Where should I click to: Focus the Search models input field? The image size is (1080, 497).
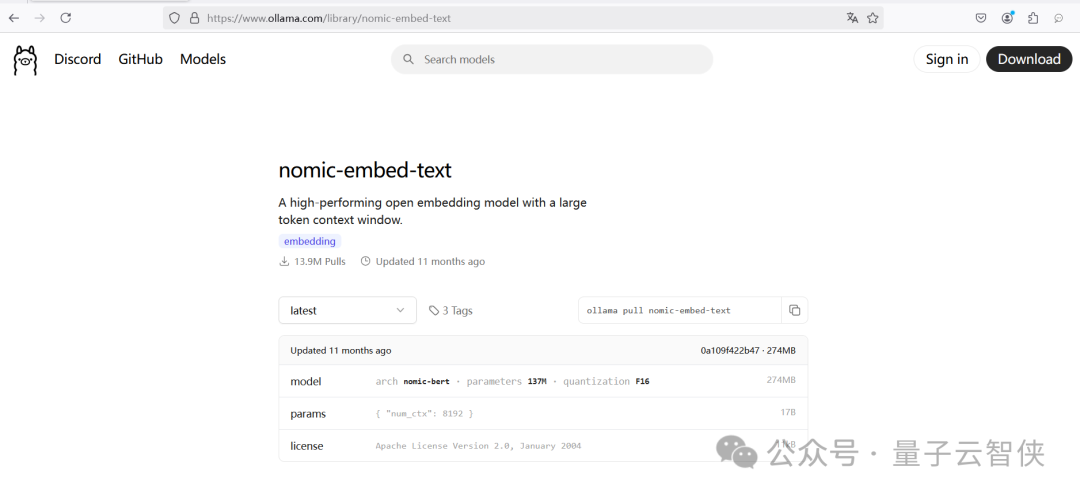click(552, 59)
